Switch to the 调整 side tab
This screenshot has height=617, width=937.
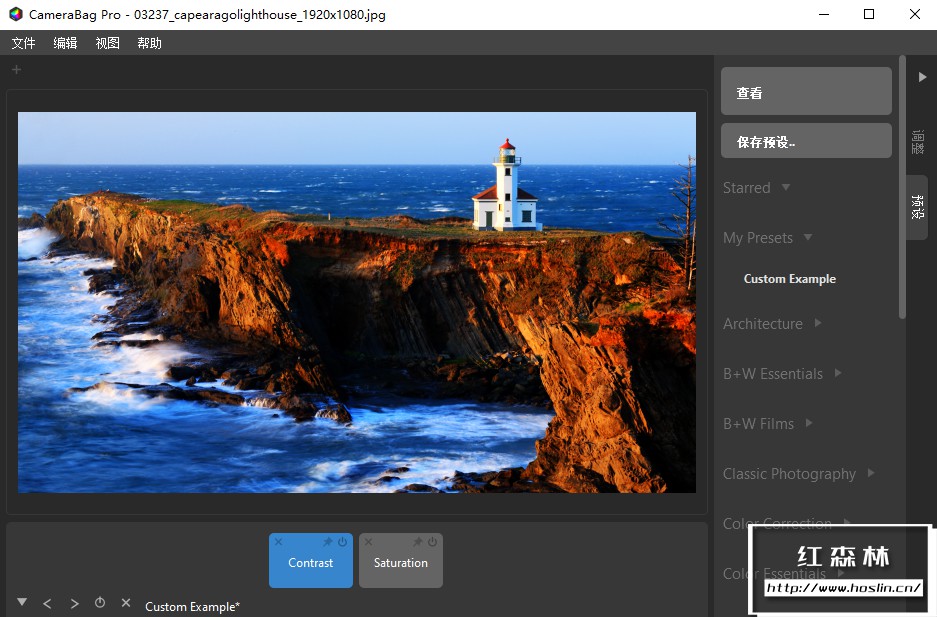[917, 143]
